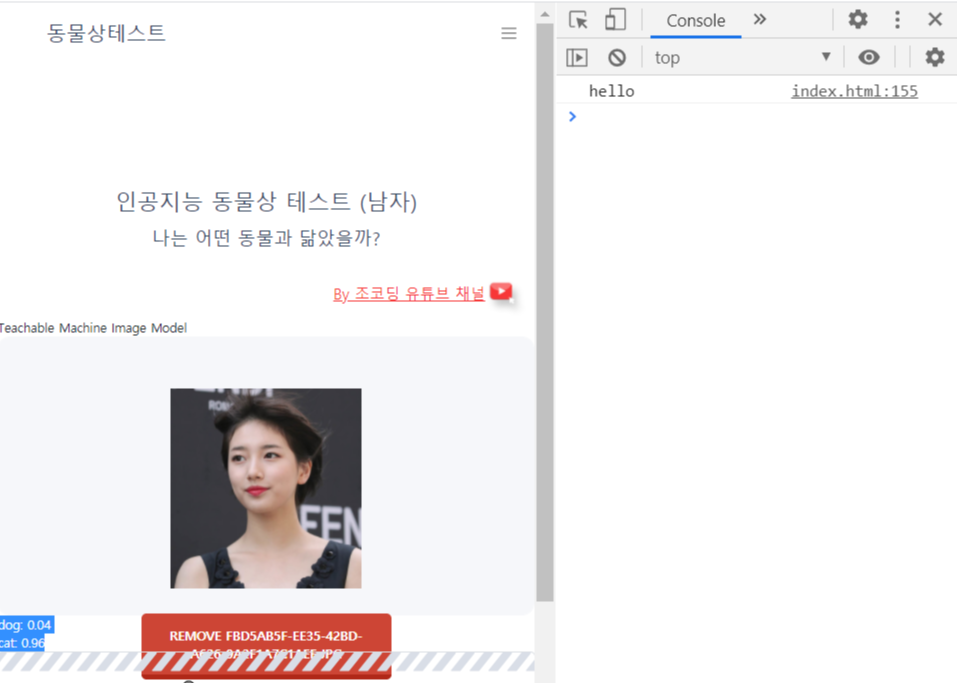This screenshot has width=957, height=683.
Task: Create live expression eye icon
Action: (869, 57)
